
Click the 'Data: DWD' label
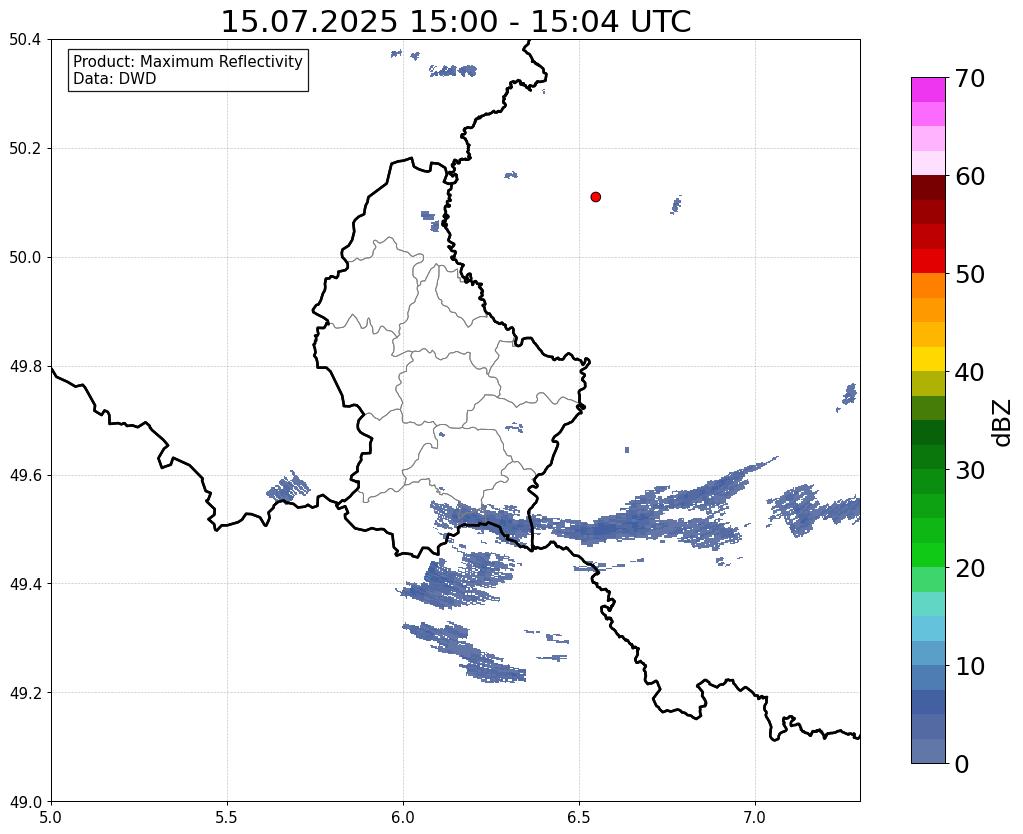point(115,78)
